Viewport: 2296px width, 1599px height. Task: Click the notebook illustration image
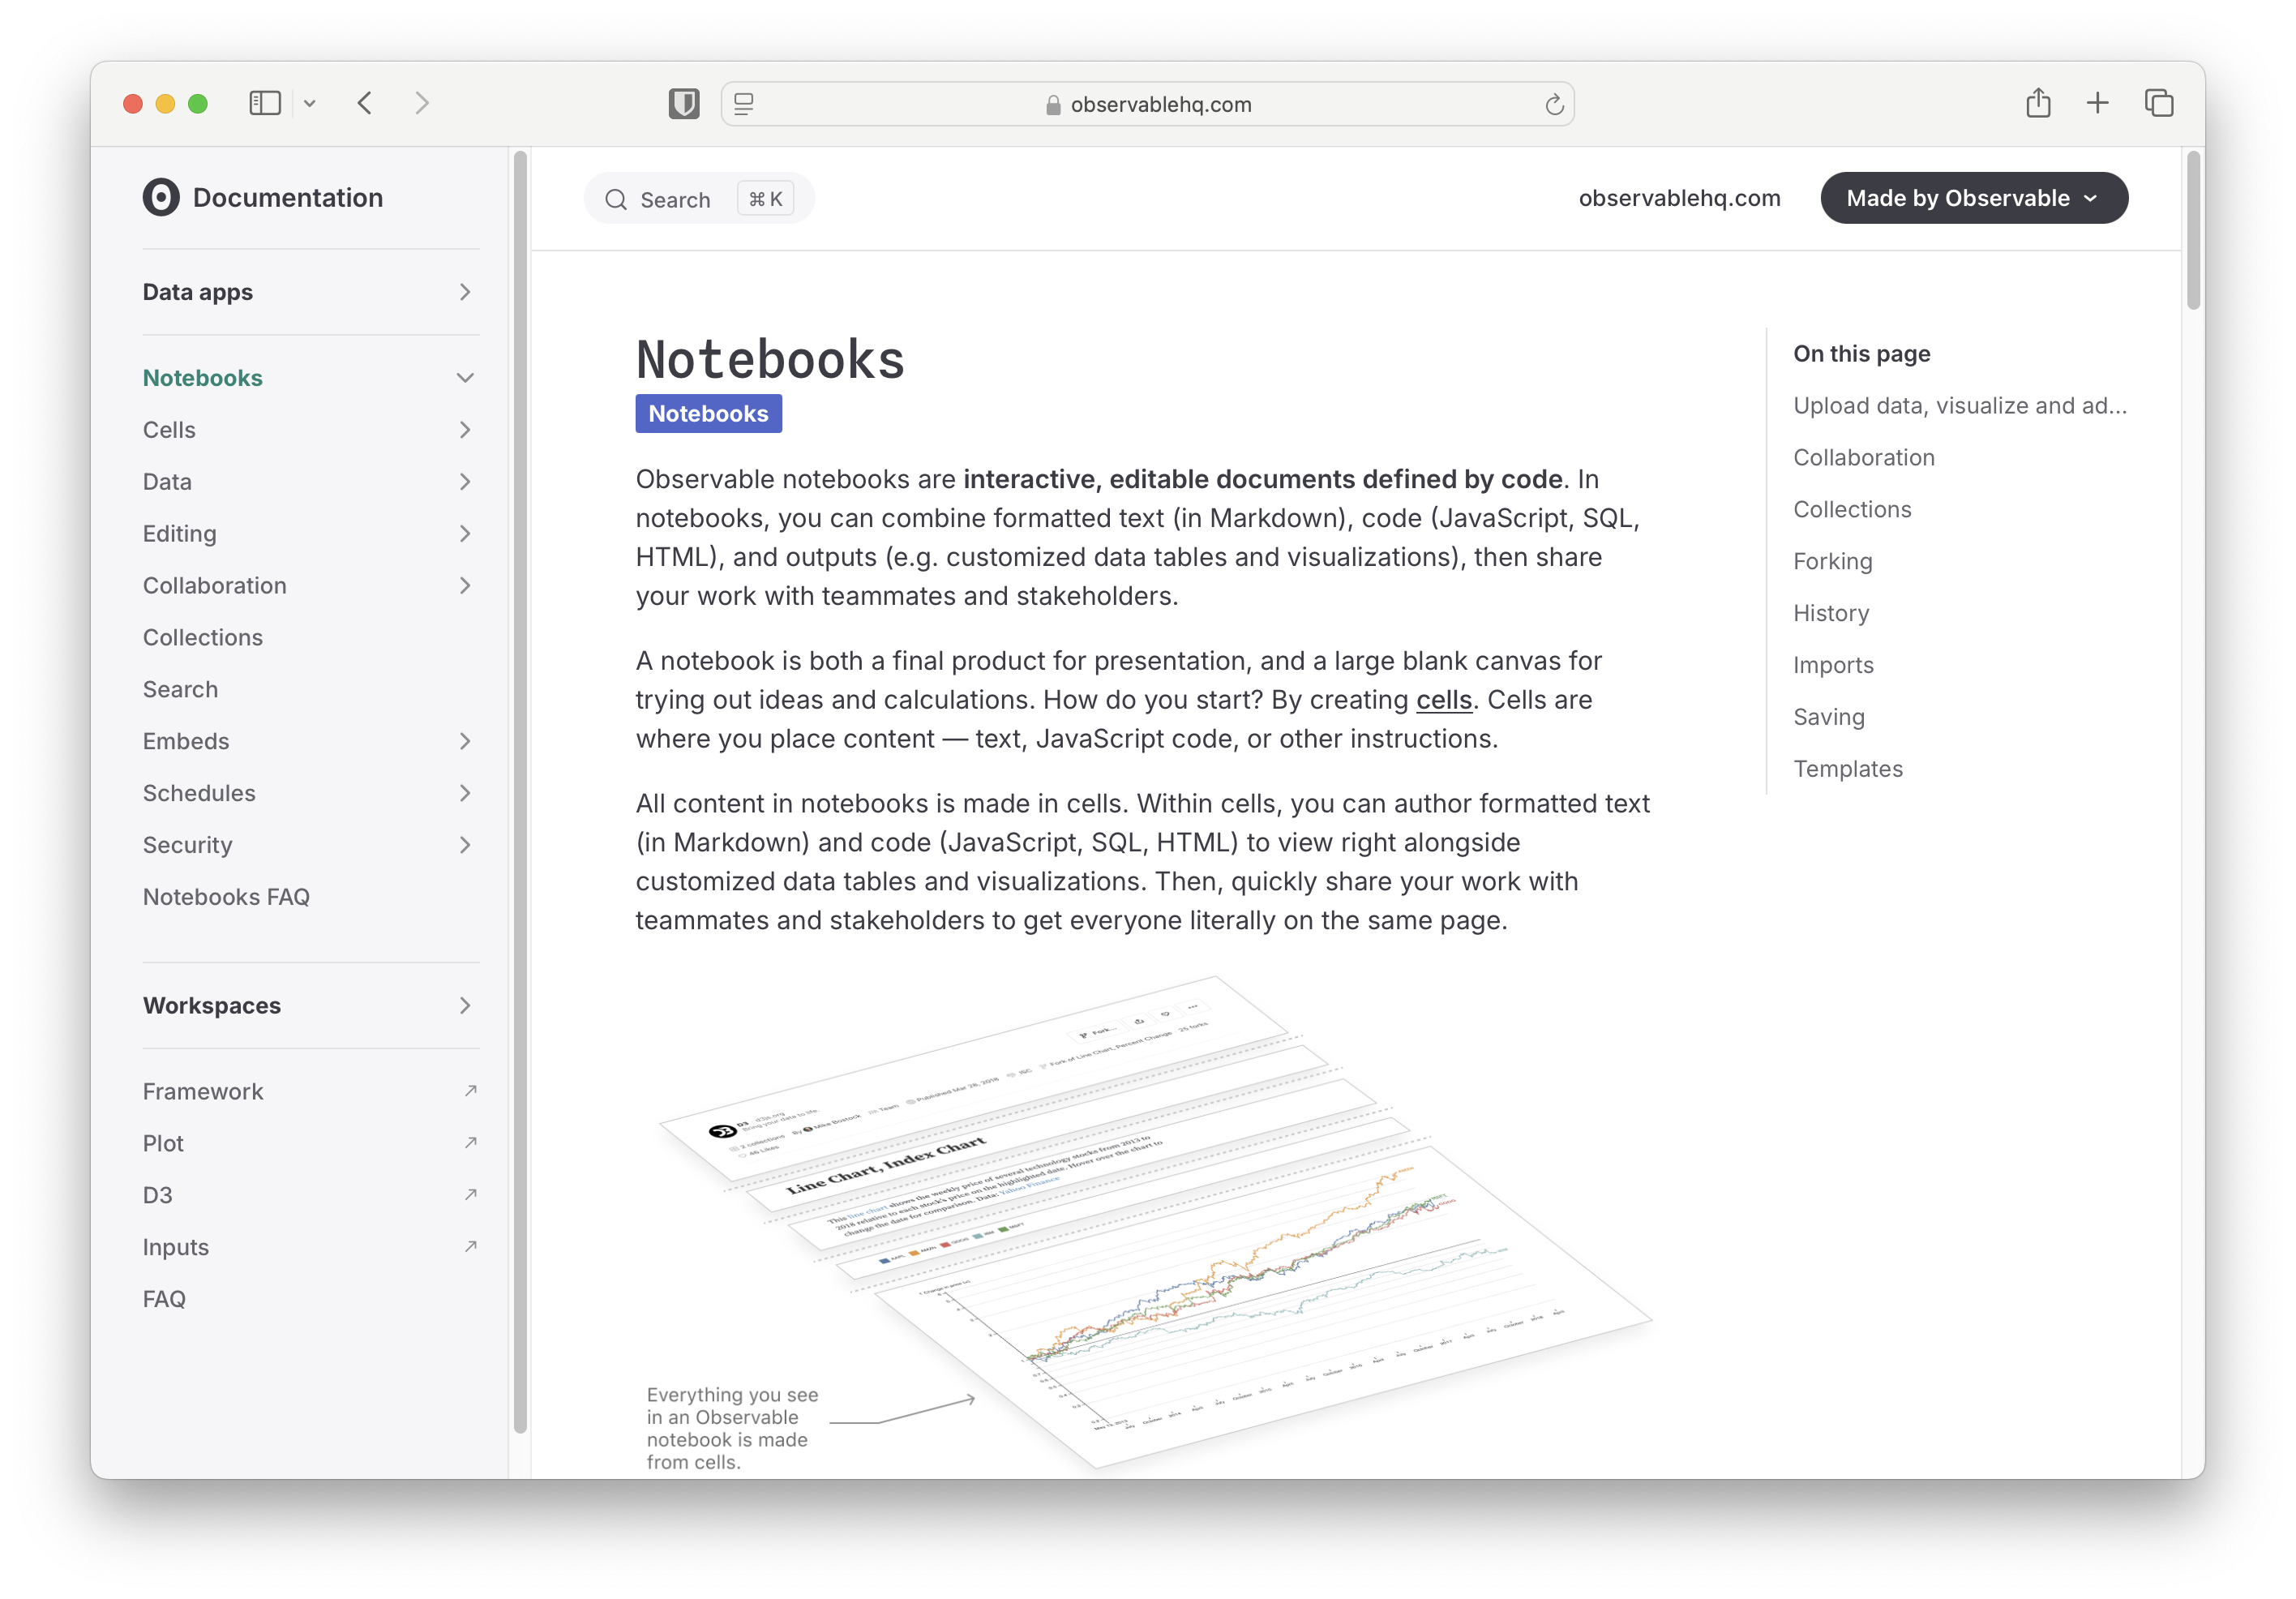(1150, 1225)
